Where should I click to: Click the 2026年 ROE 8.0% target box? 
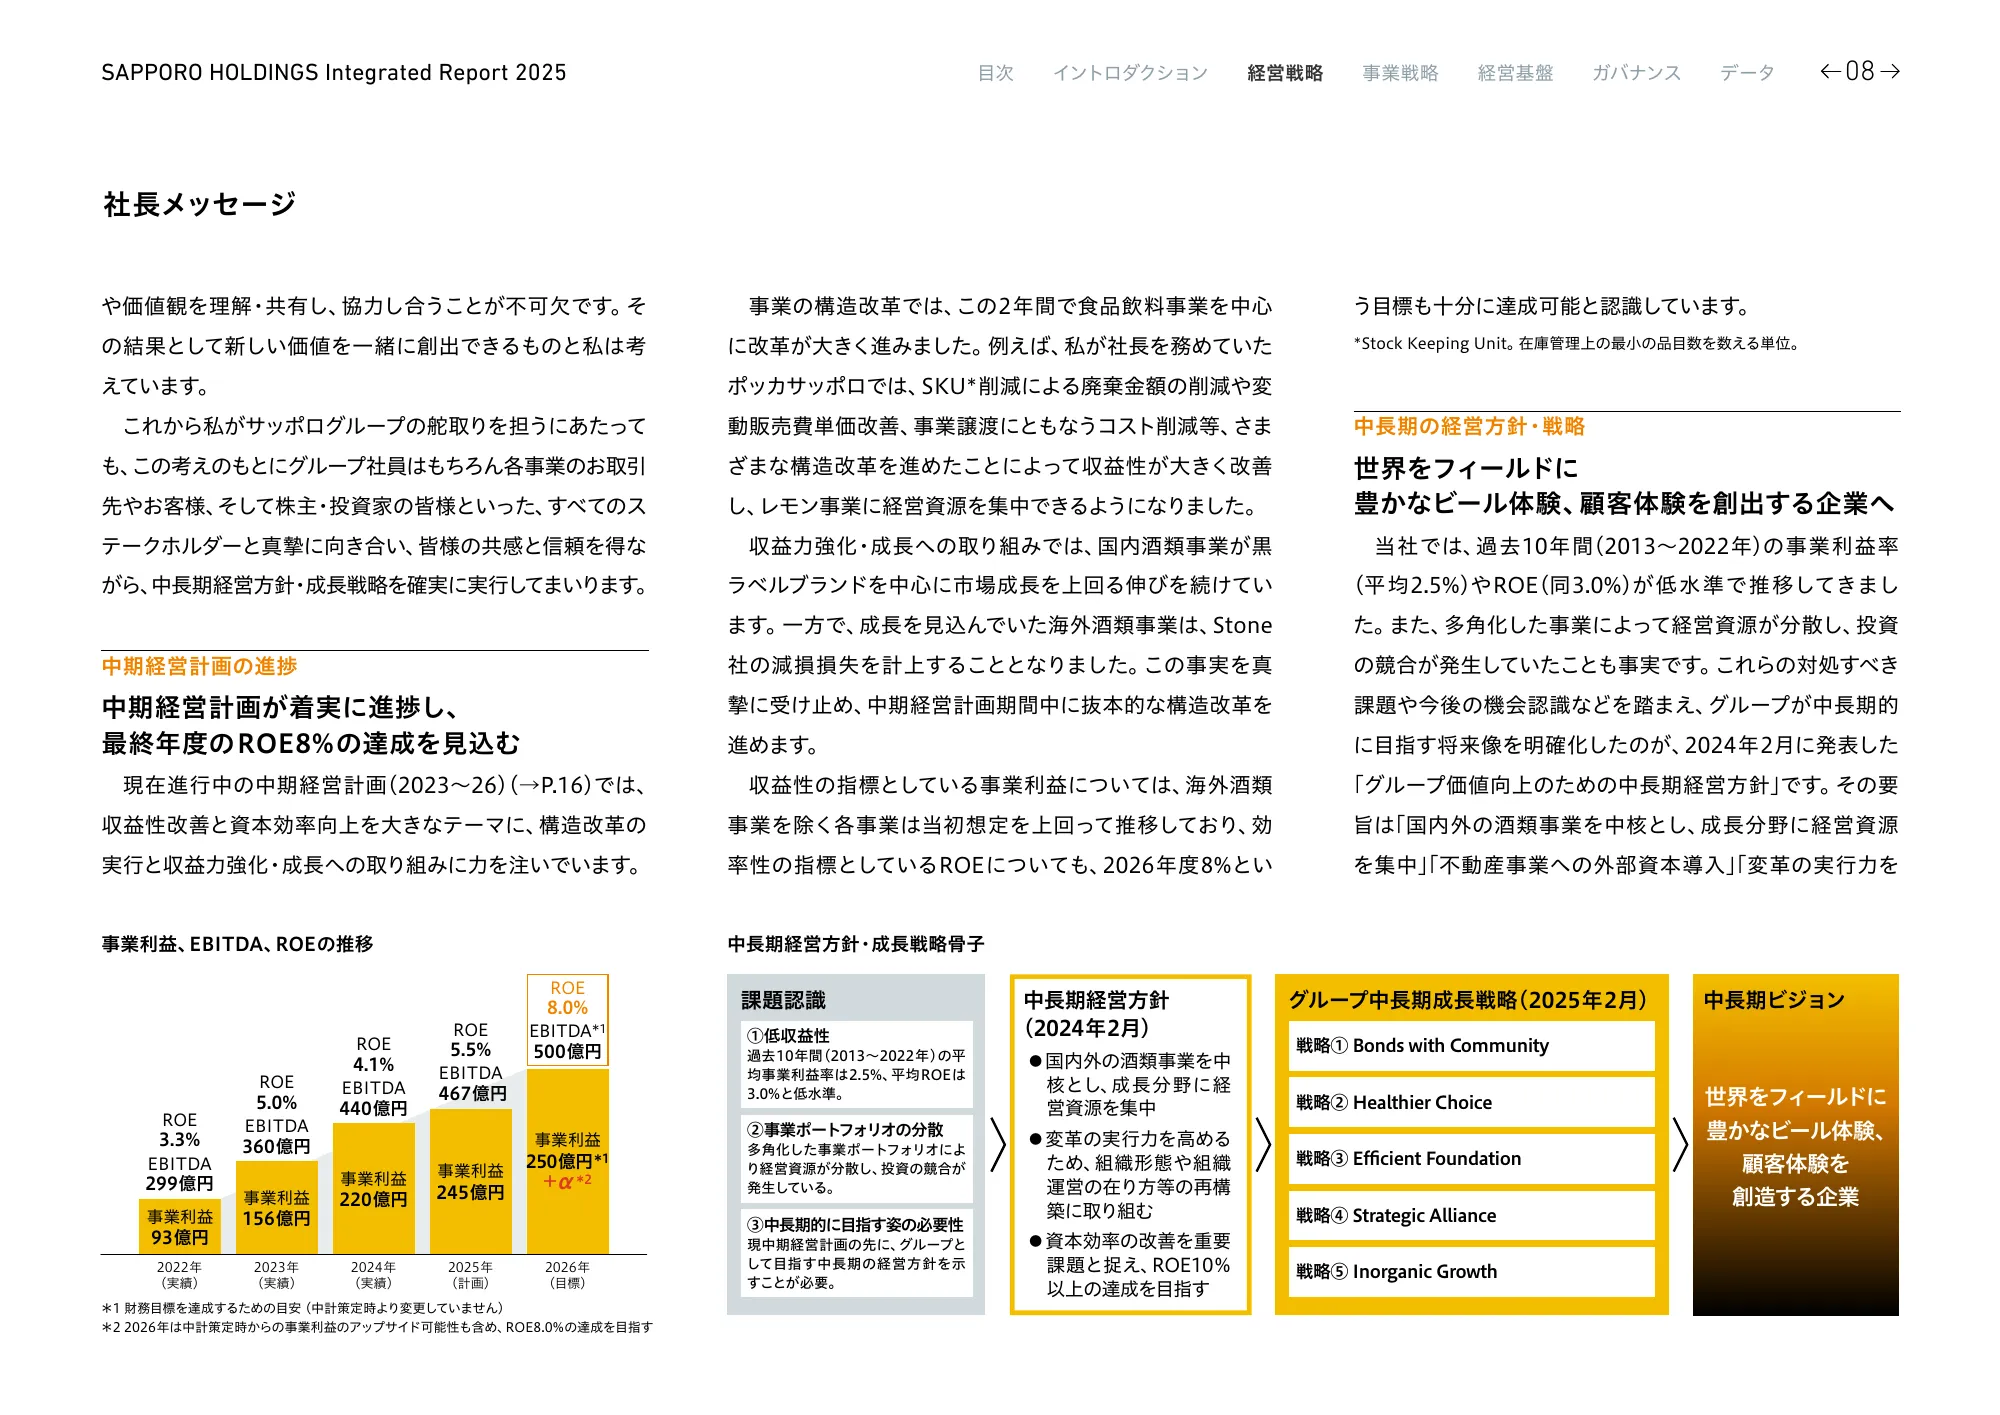pos(567,1020)
